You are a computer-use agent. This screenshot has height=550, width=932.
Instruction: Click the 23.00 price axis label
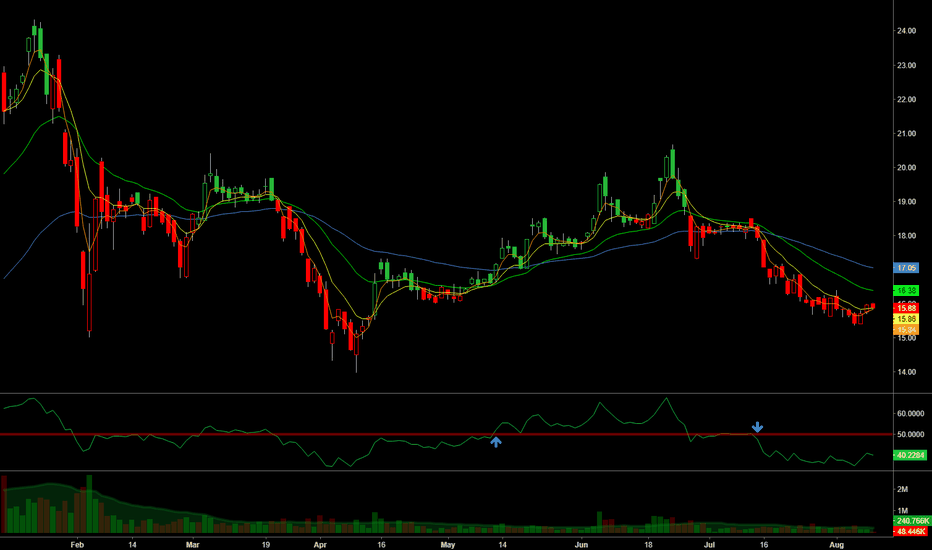[906, 65]
